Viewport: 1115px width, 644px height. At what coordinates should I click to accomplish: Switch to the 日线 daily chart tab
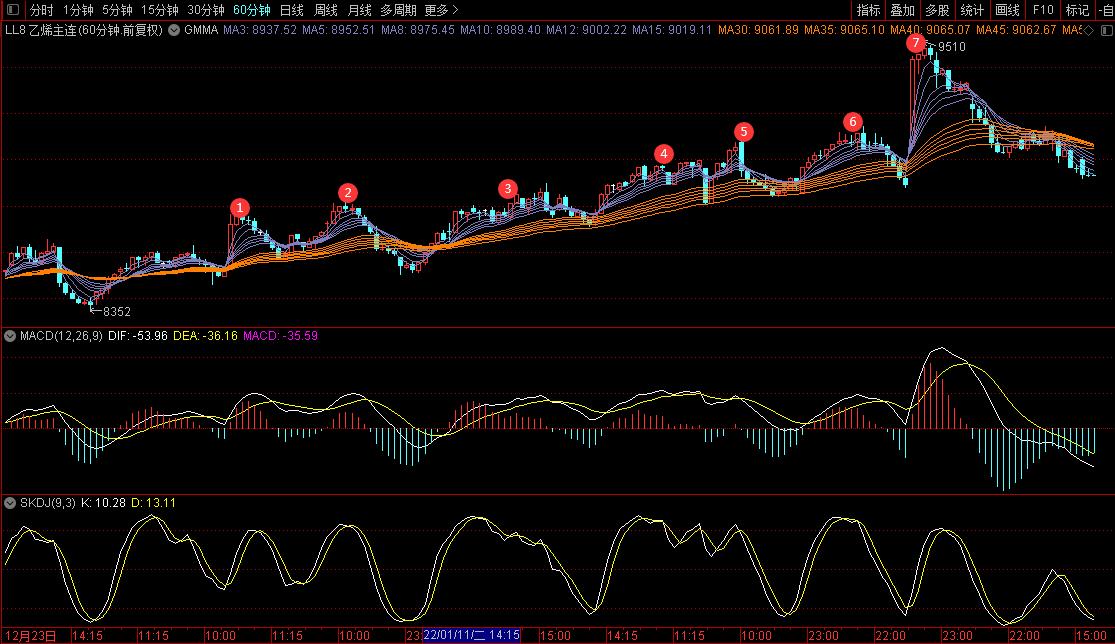coord(292,10)
